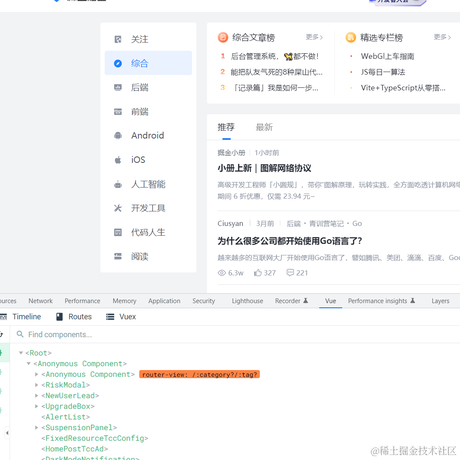This screenshot has height=460, width=460.
Task: Click the devtools pane collapse arrow at left edge
Action: [x=7, y=433]
